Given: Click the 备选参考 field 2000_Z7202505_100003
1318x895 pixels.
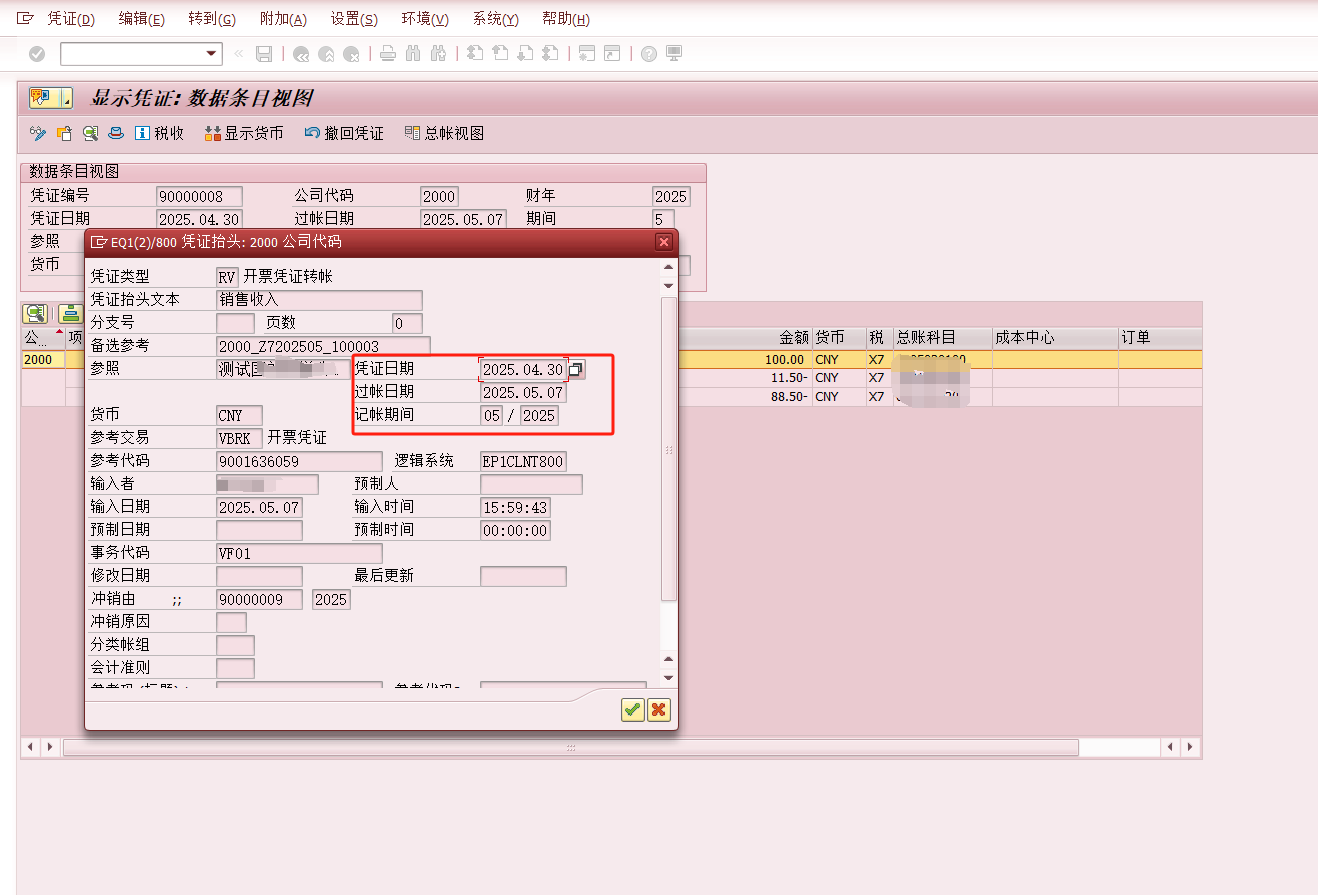Looking at the screenshot, I should [323, 346].
